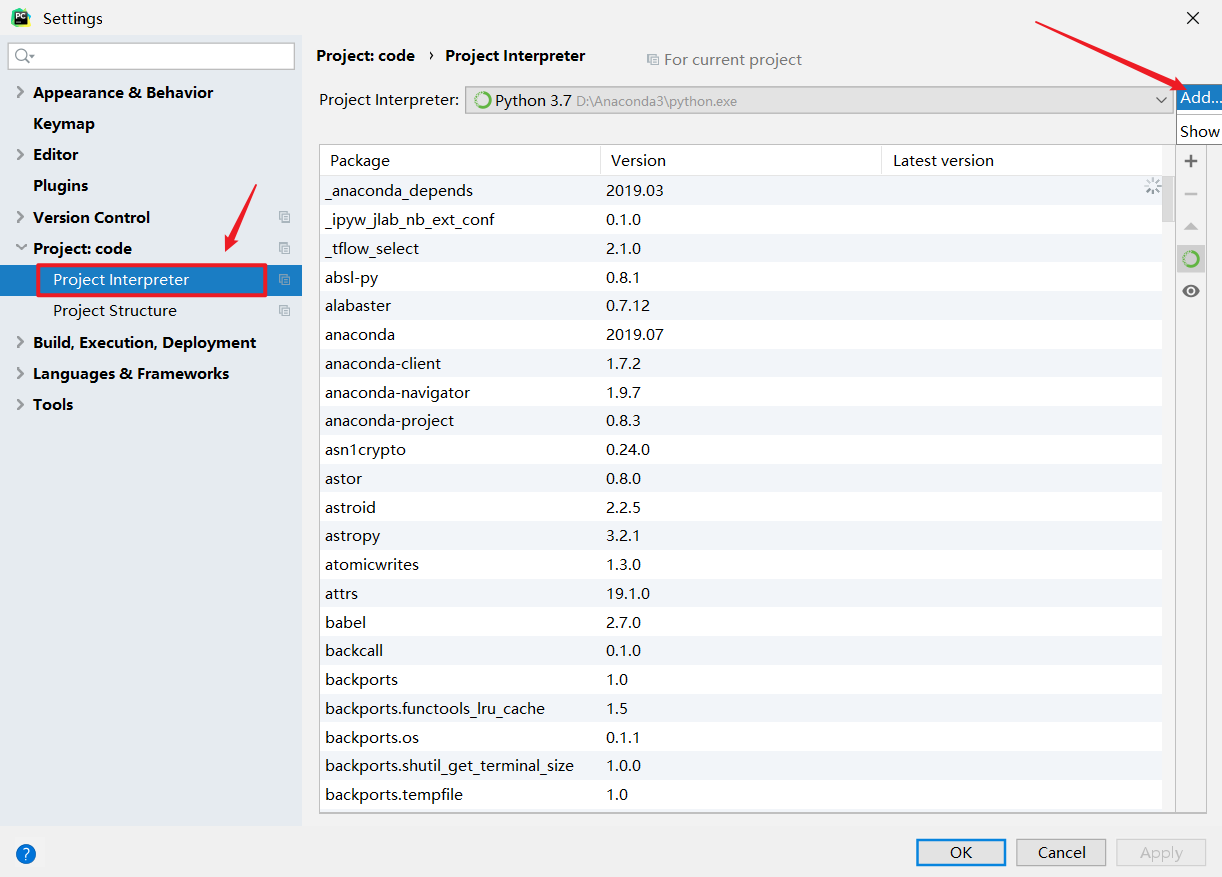Toggle the show early releases eye icon
The width and height of the screenshot is (1222, 877).
(x=1190, y=291)
